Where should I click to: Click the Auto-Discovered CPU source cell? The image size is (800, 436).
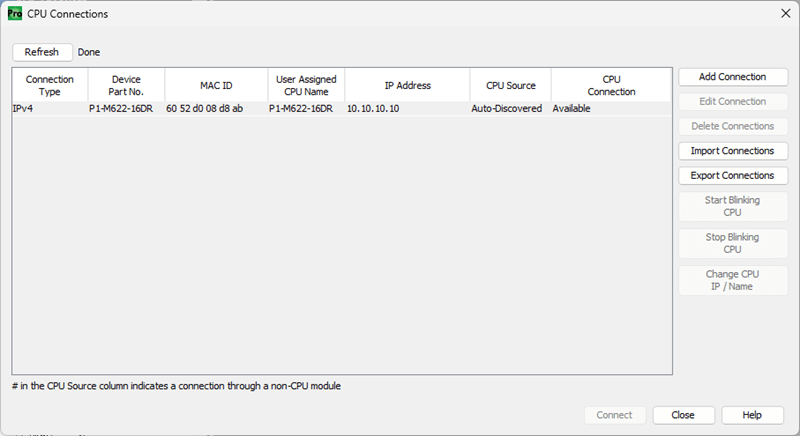coord(507,109)
